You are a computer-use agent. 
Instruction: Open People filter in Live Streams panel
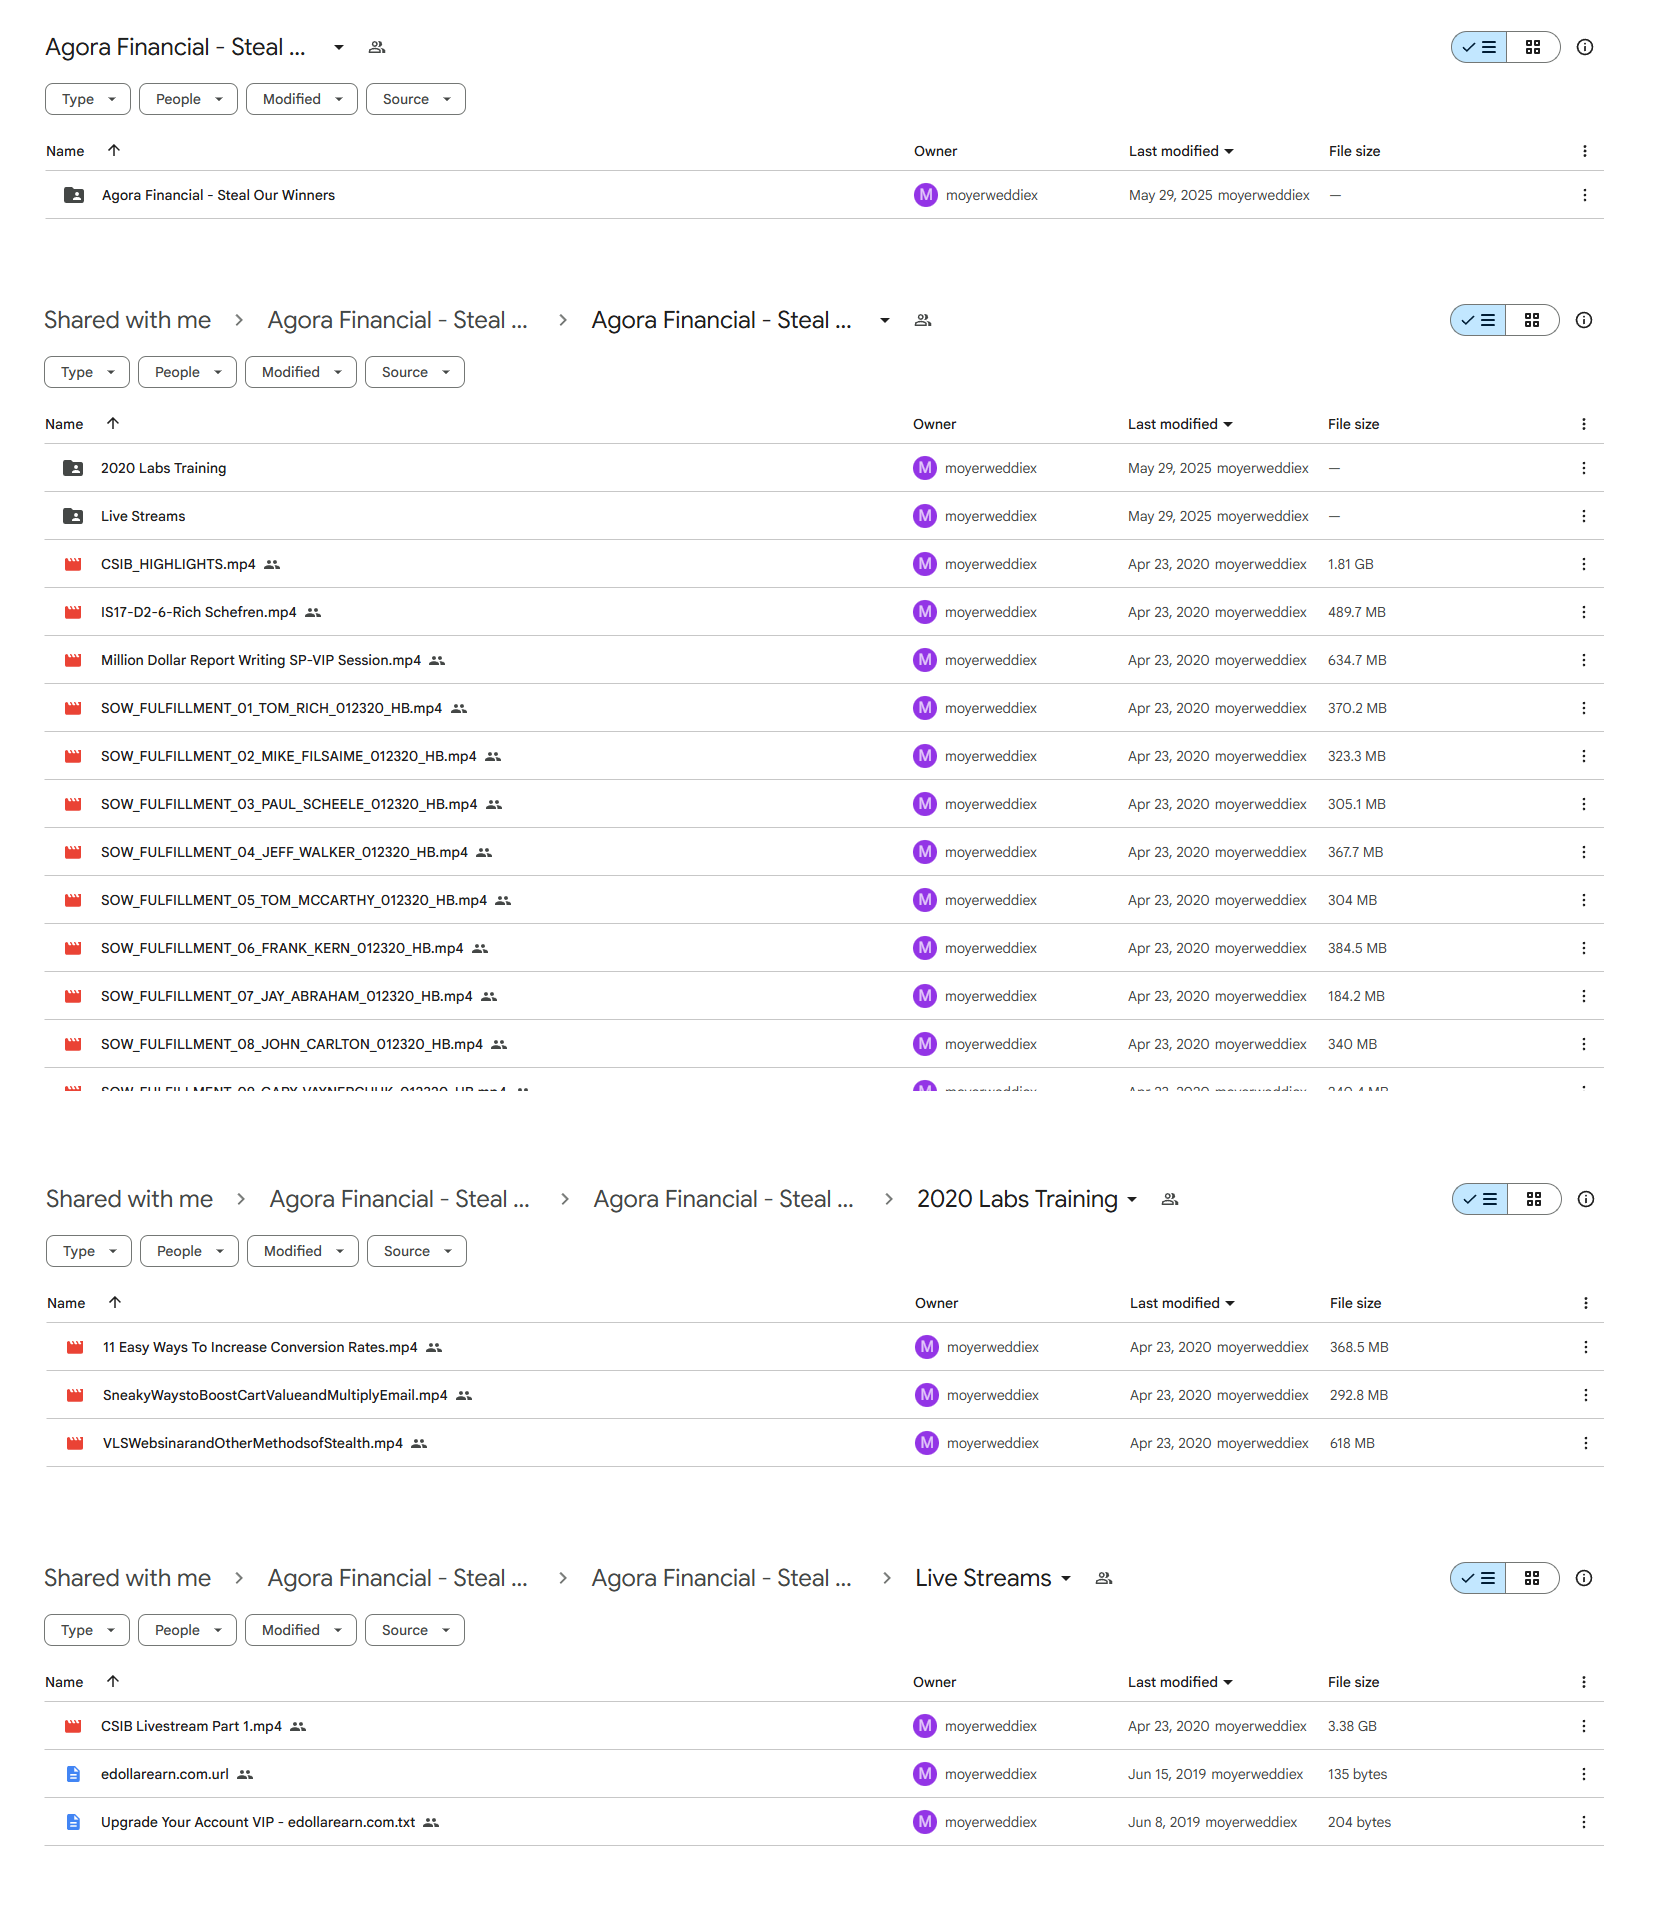point(187,1630)
